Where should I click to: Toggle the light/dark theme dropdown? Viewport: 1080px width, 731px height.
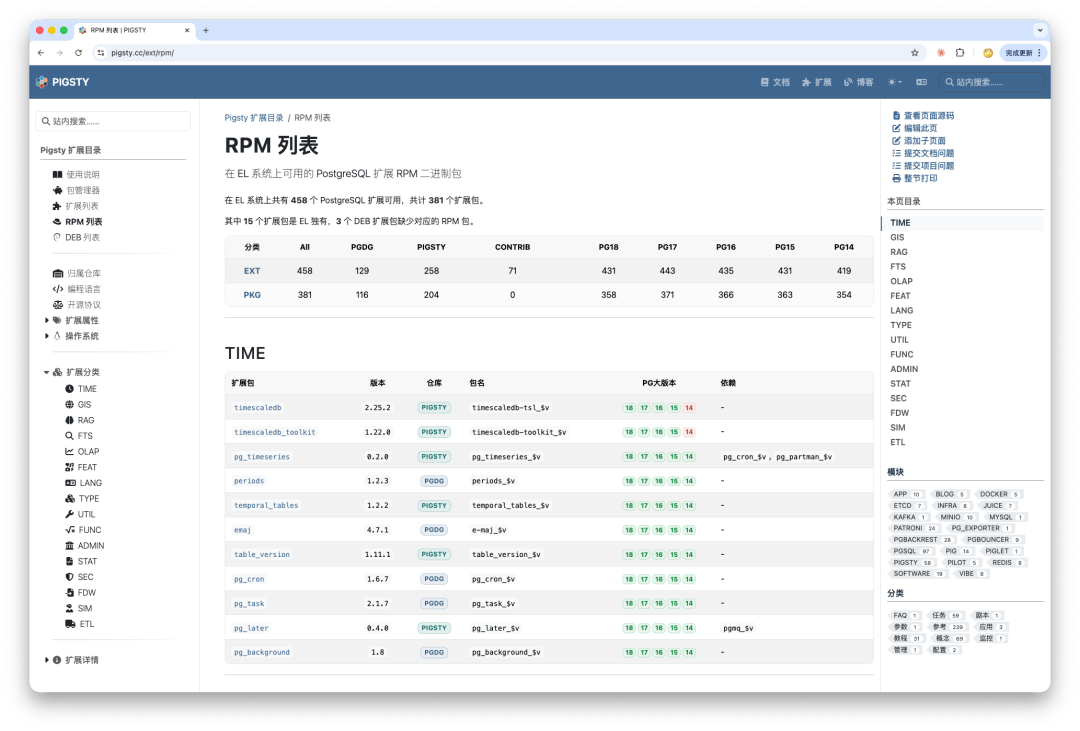(895, 82)
